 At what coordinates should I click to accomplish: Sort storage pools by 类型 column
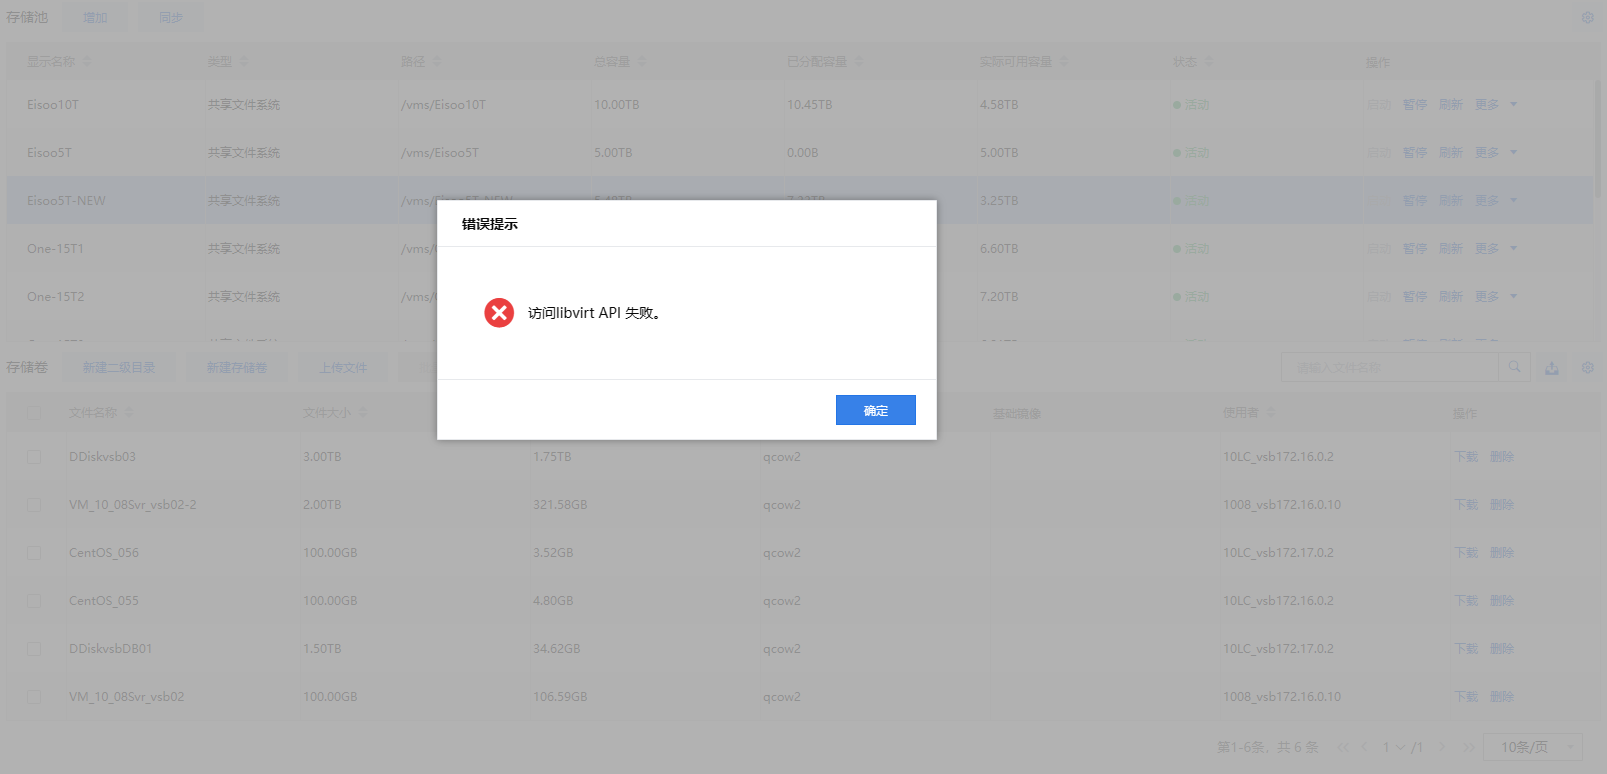(244, 62)
